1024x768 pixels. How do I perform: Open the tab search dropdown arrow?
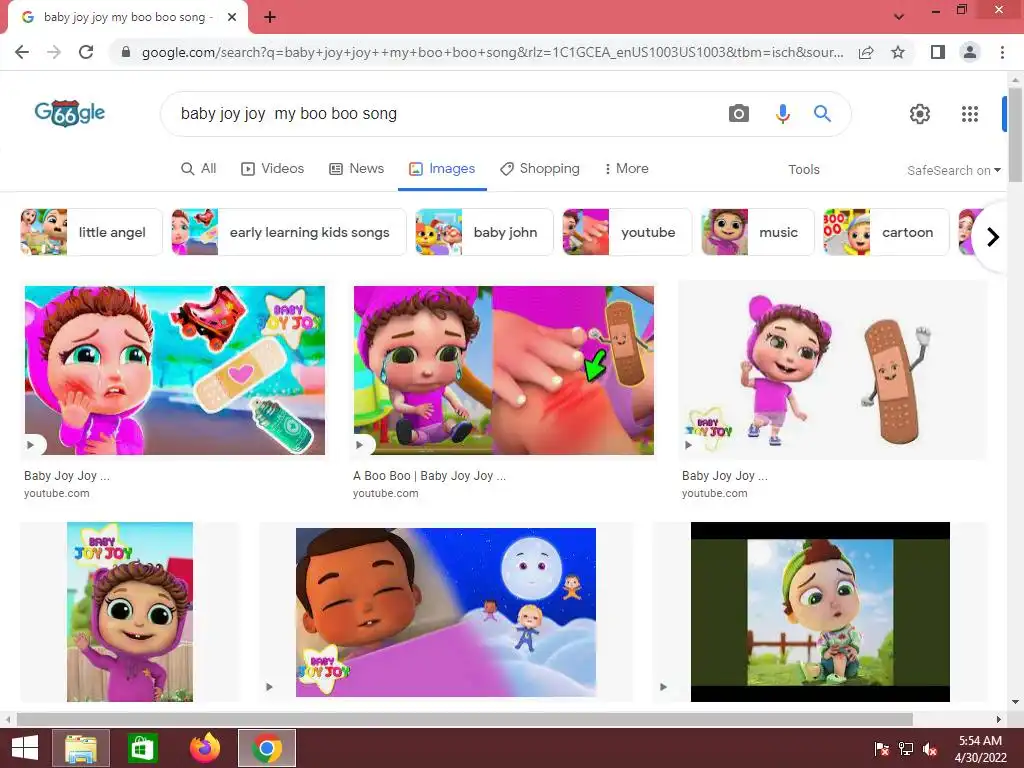[x=899, y=16]
